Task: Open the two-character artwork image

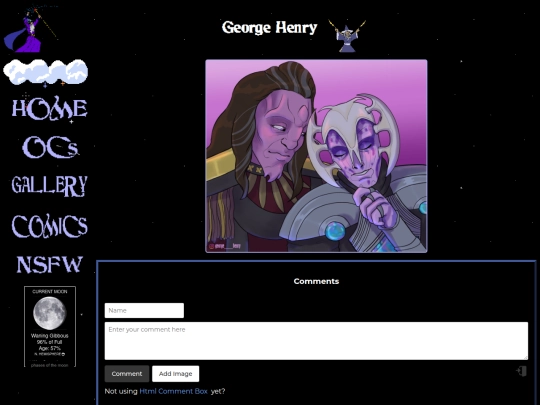Action: (x=316, y=156)
